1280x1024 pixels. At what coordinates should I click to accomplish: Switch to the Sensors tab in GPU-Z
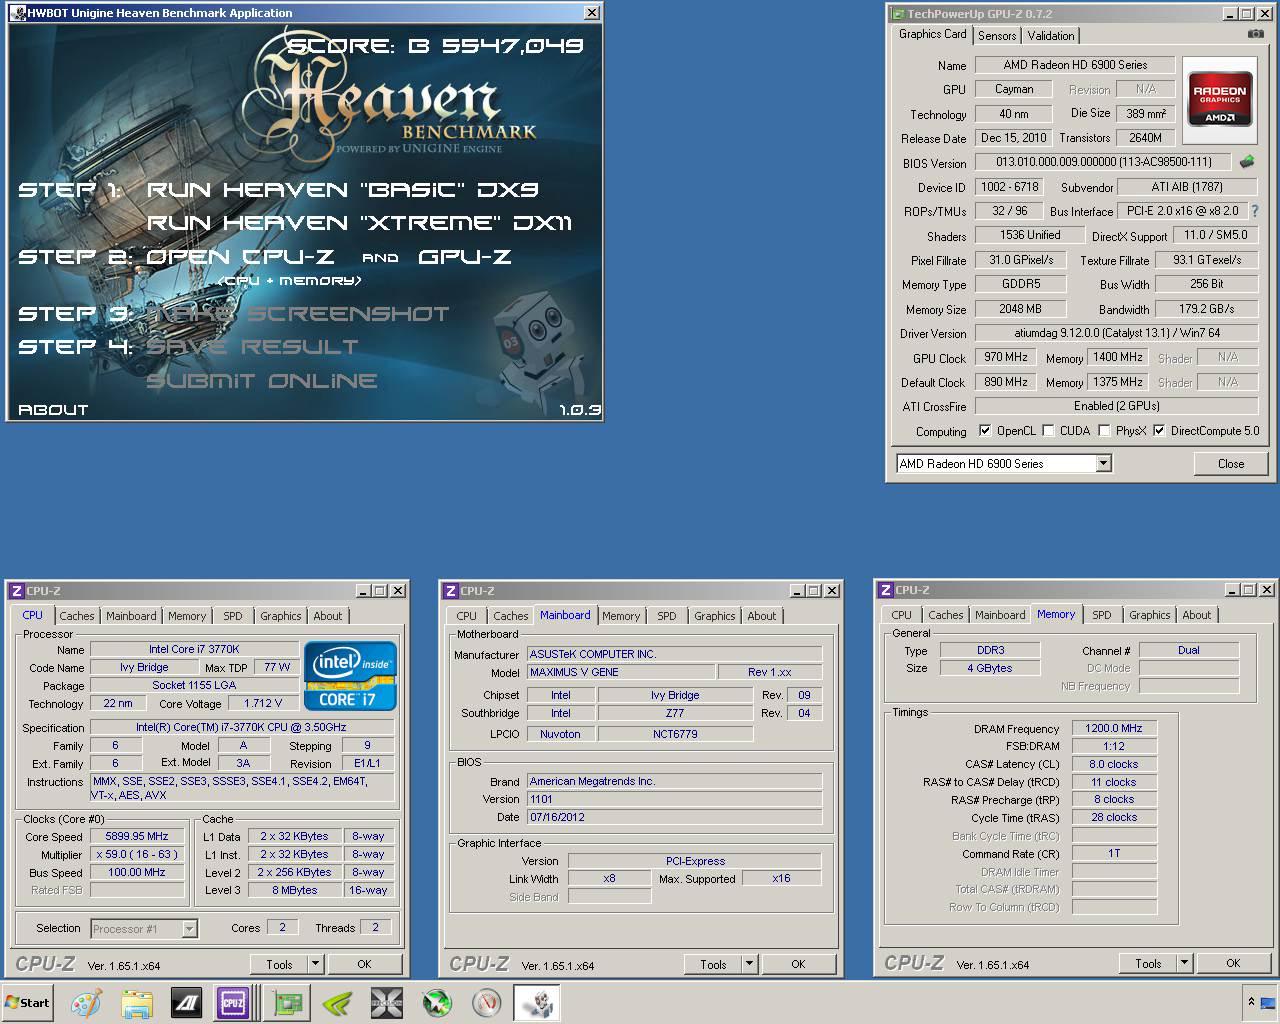click(997, 36)
